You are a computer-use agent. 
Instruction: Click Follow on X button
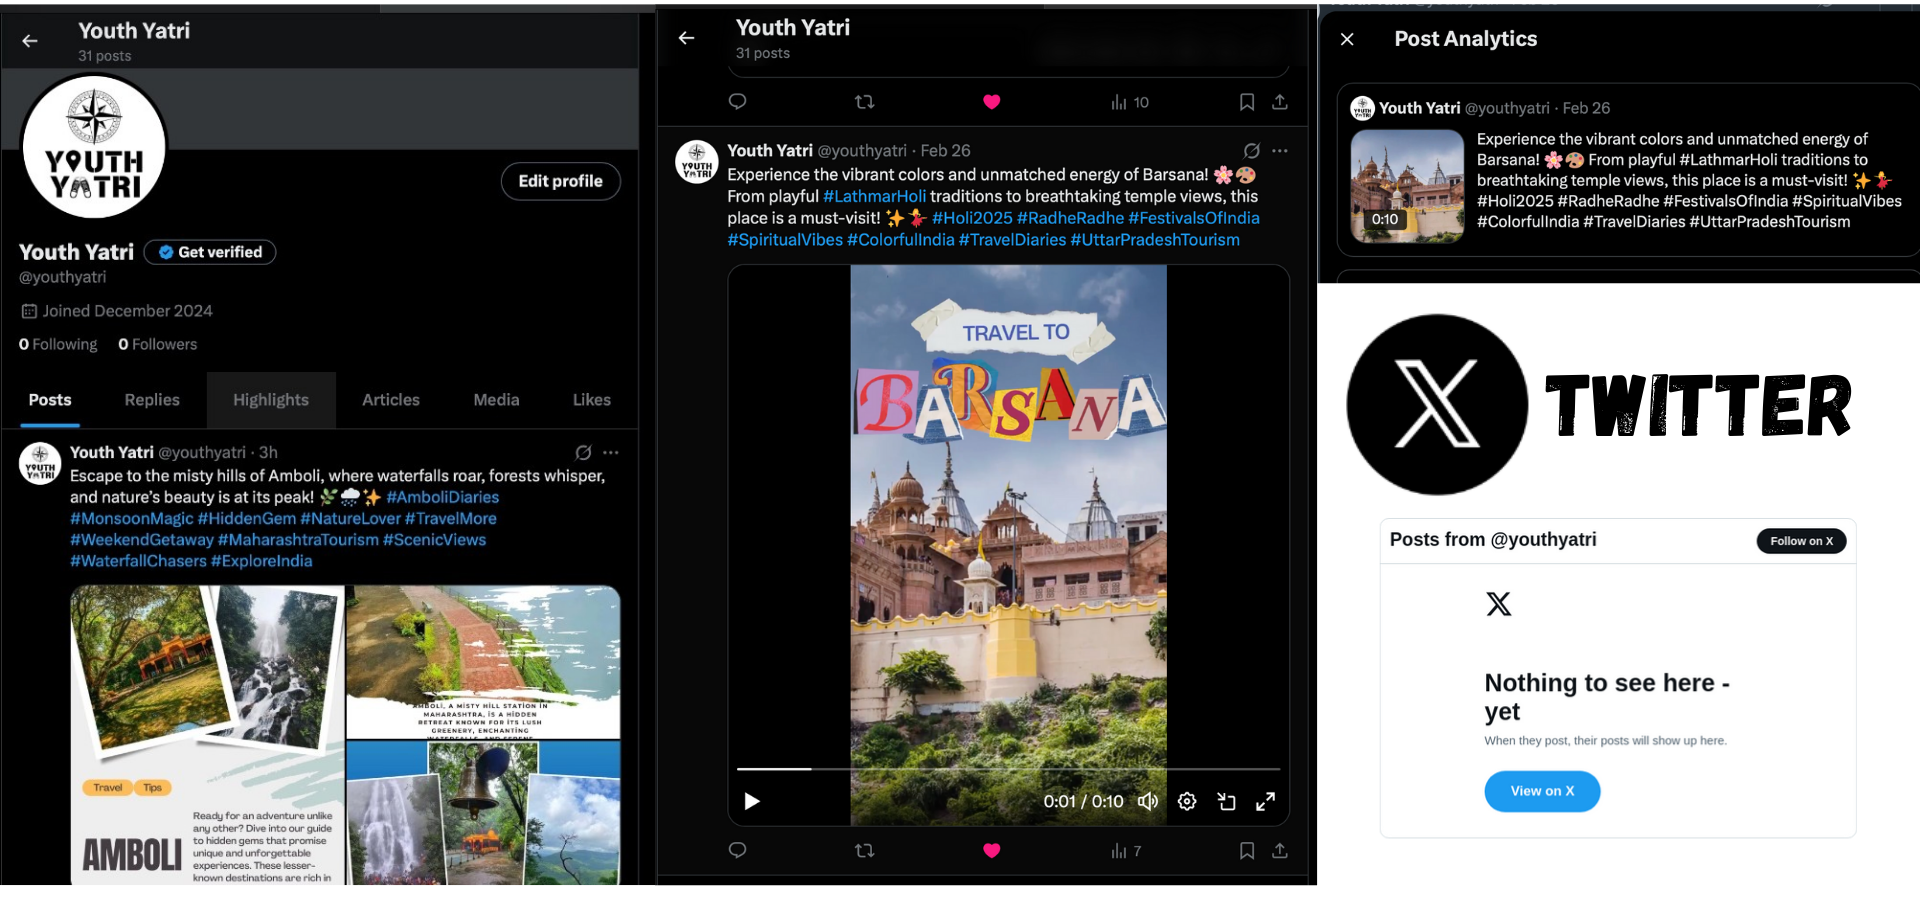point(1801,541)
